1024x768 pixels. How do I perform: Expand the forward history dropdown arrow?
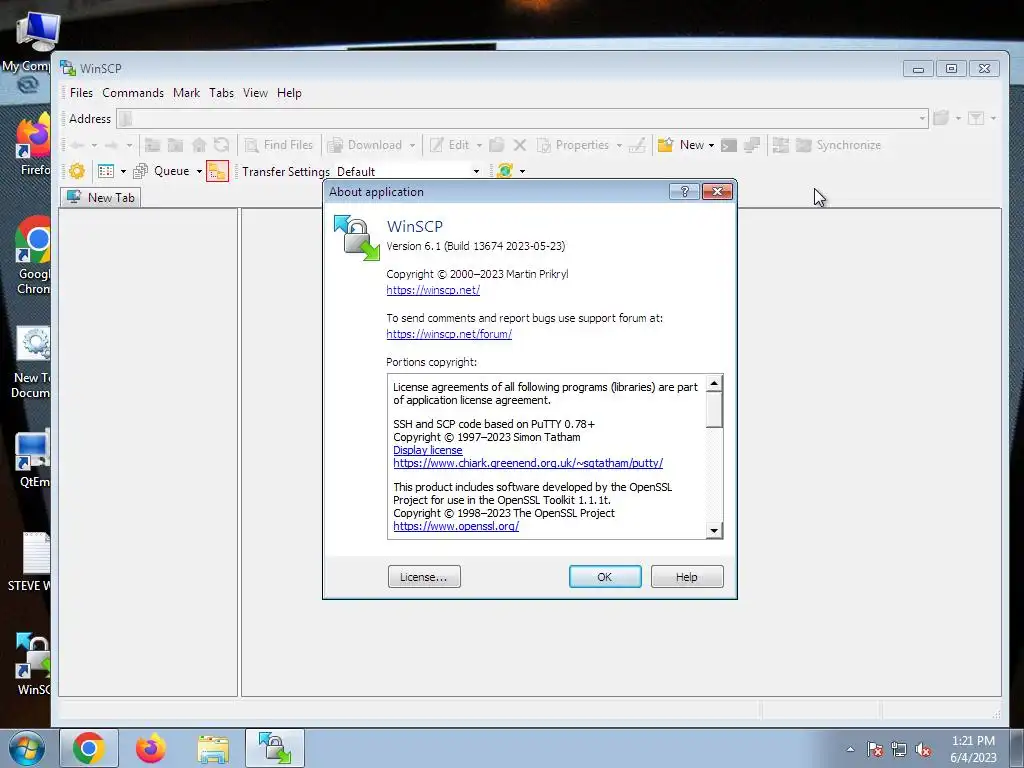(x=129, y=145)
